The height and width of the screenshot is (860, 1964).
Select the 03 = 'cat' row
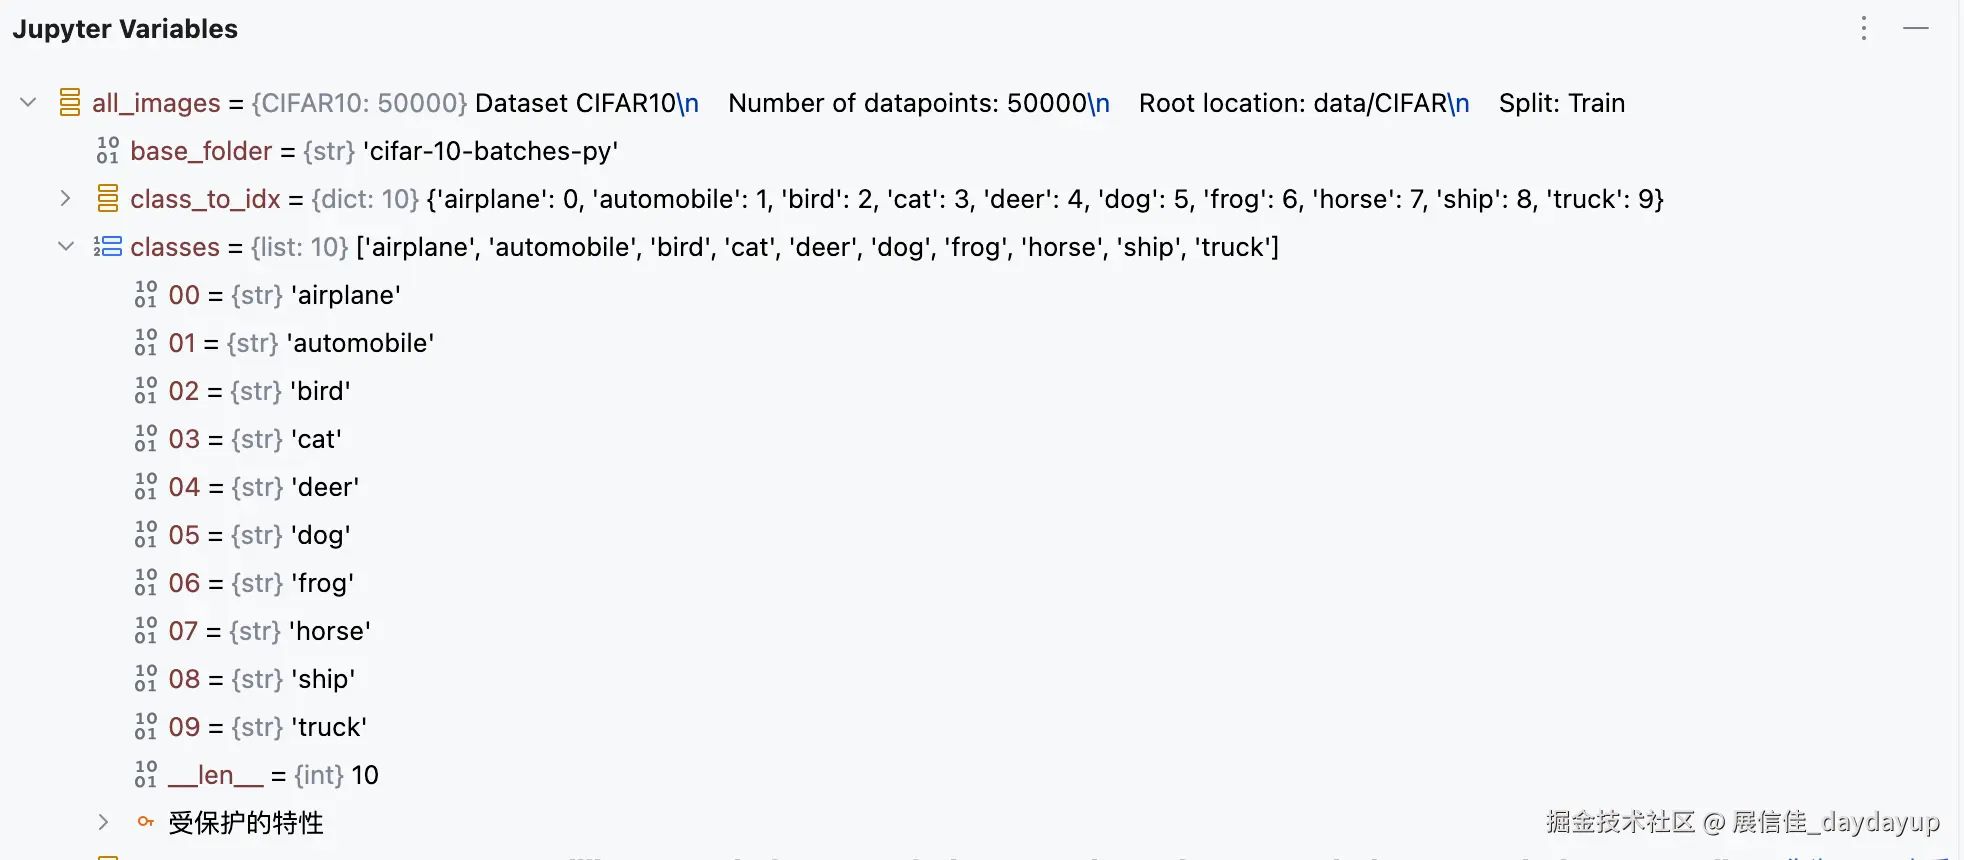(x=255, y=439)
